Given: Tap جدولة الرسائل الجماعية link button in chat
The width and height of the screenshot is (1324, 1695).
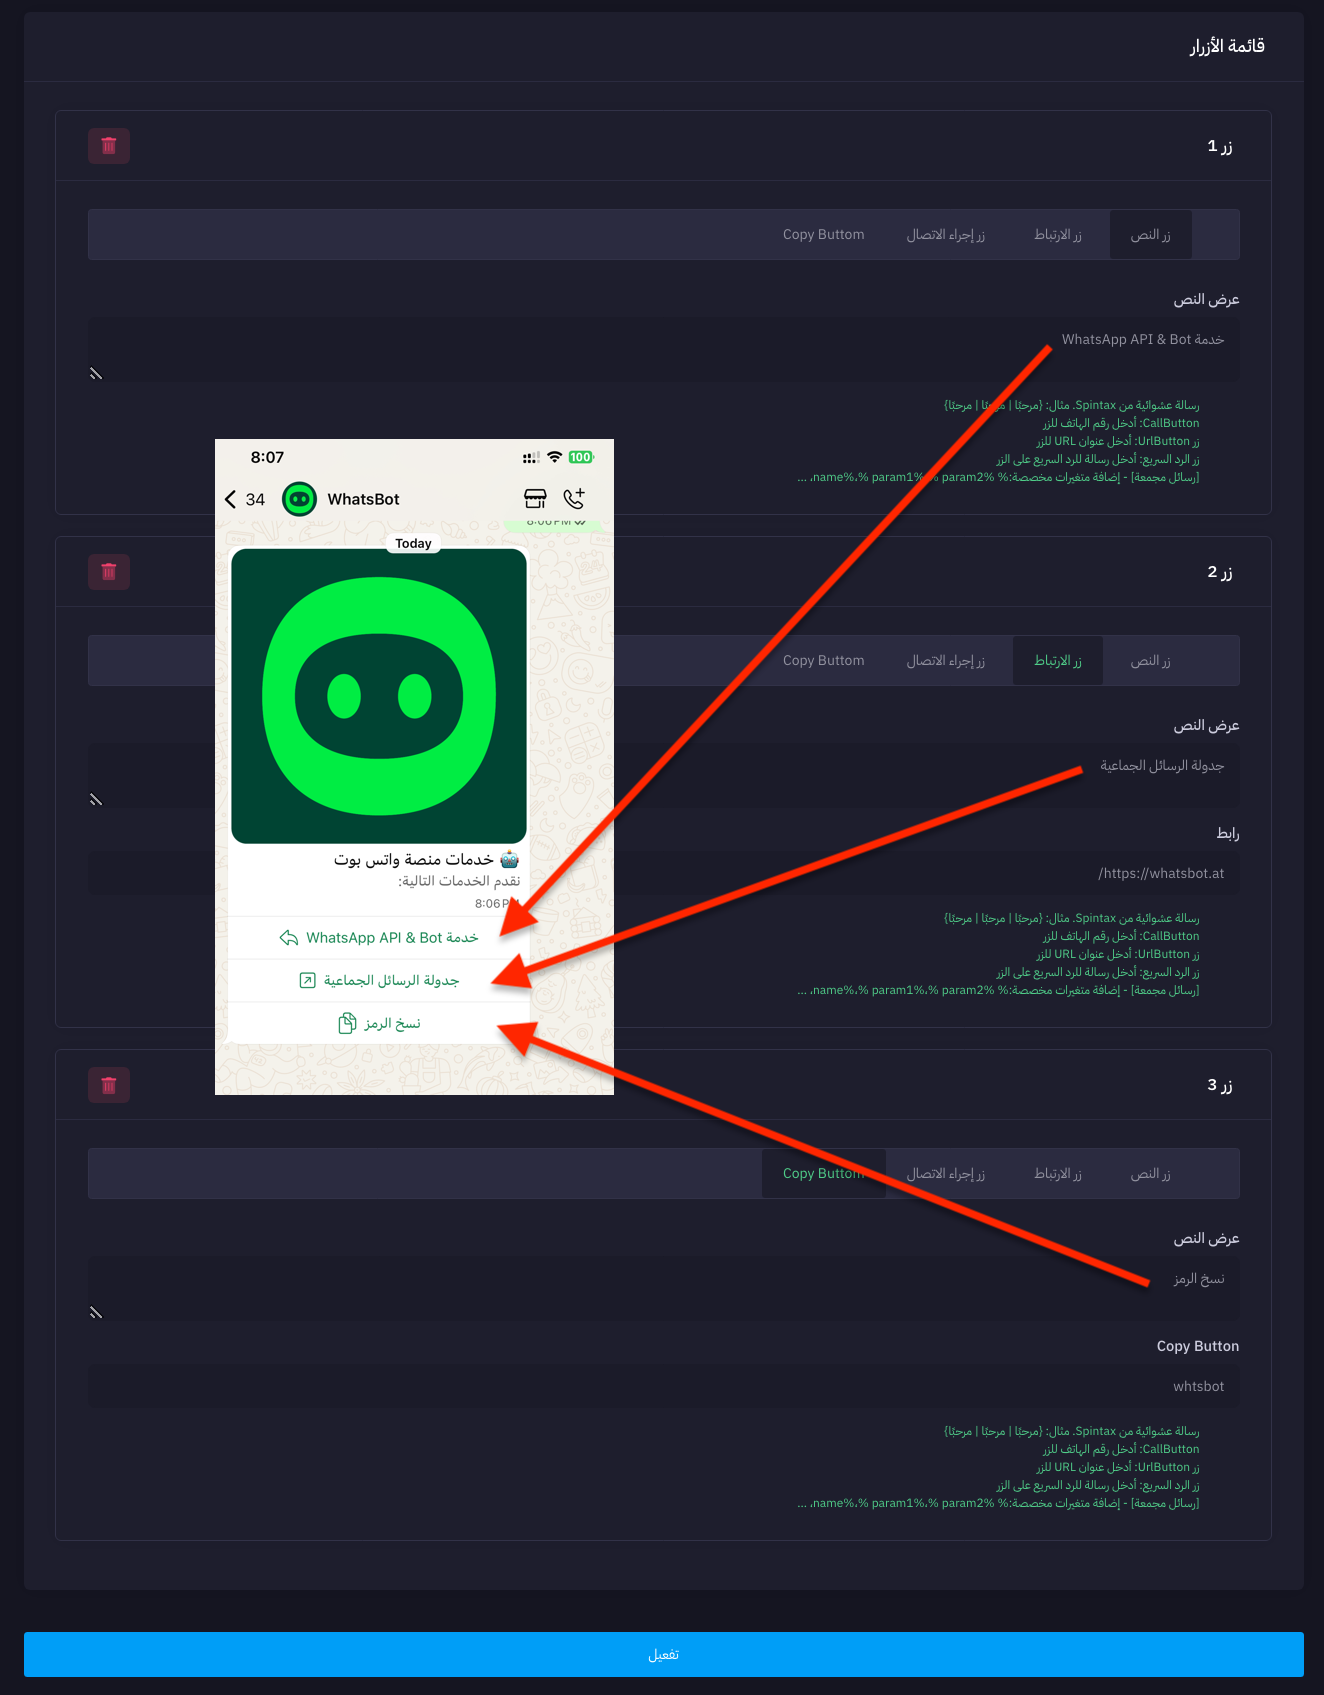Looking at the screenshot, I should tap(379, 980).
